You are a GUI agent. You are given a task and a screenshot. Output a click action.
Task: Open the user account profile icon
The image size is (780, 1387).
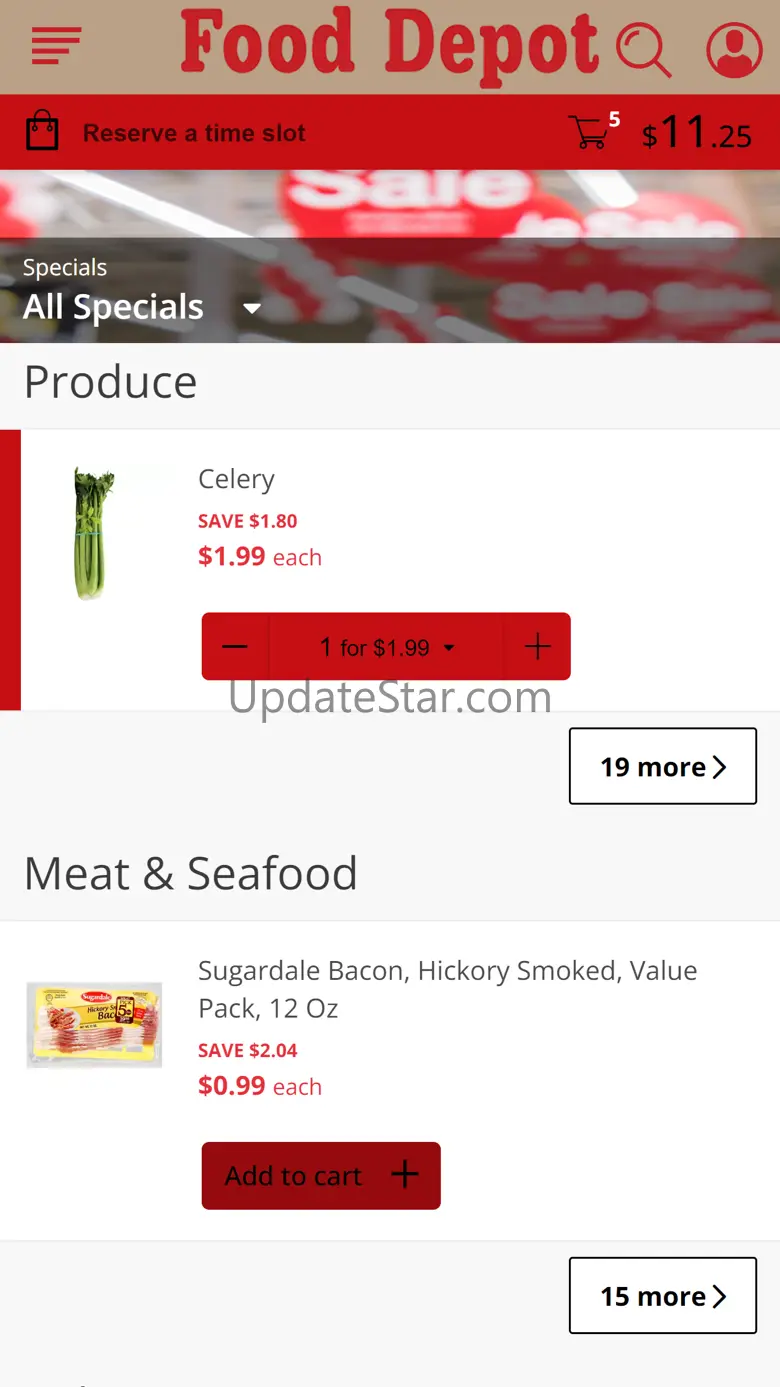click(x=734, y=48)
